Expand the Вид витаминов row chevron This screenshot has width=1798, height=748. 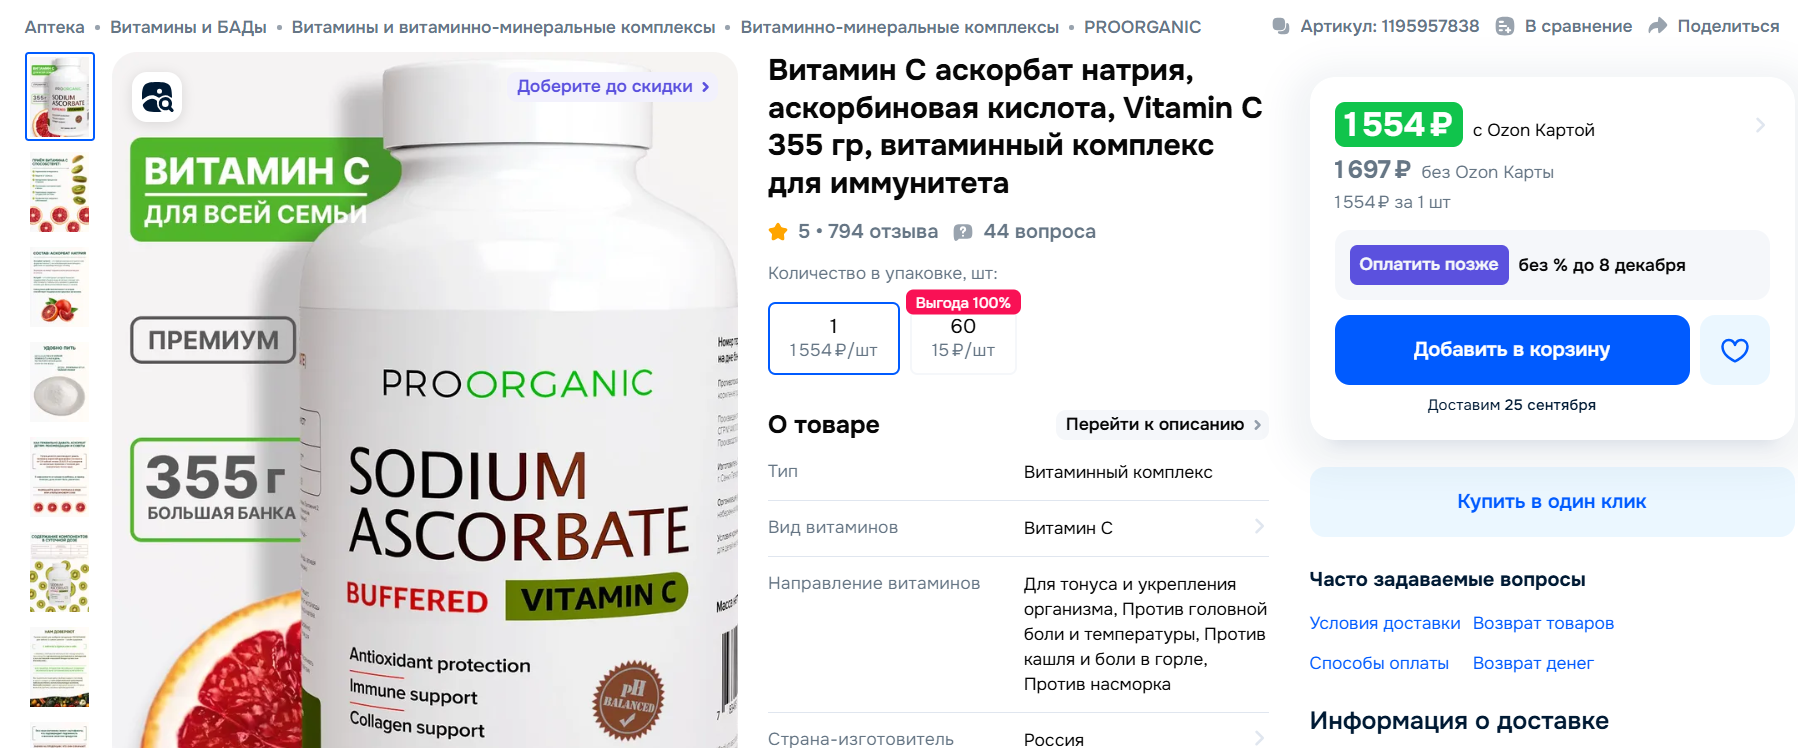click(x=1259, y=527)
